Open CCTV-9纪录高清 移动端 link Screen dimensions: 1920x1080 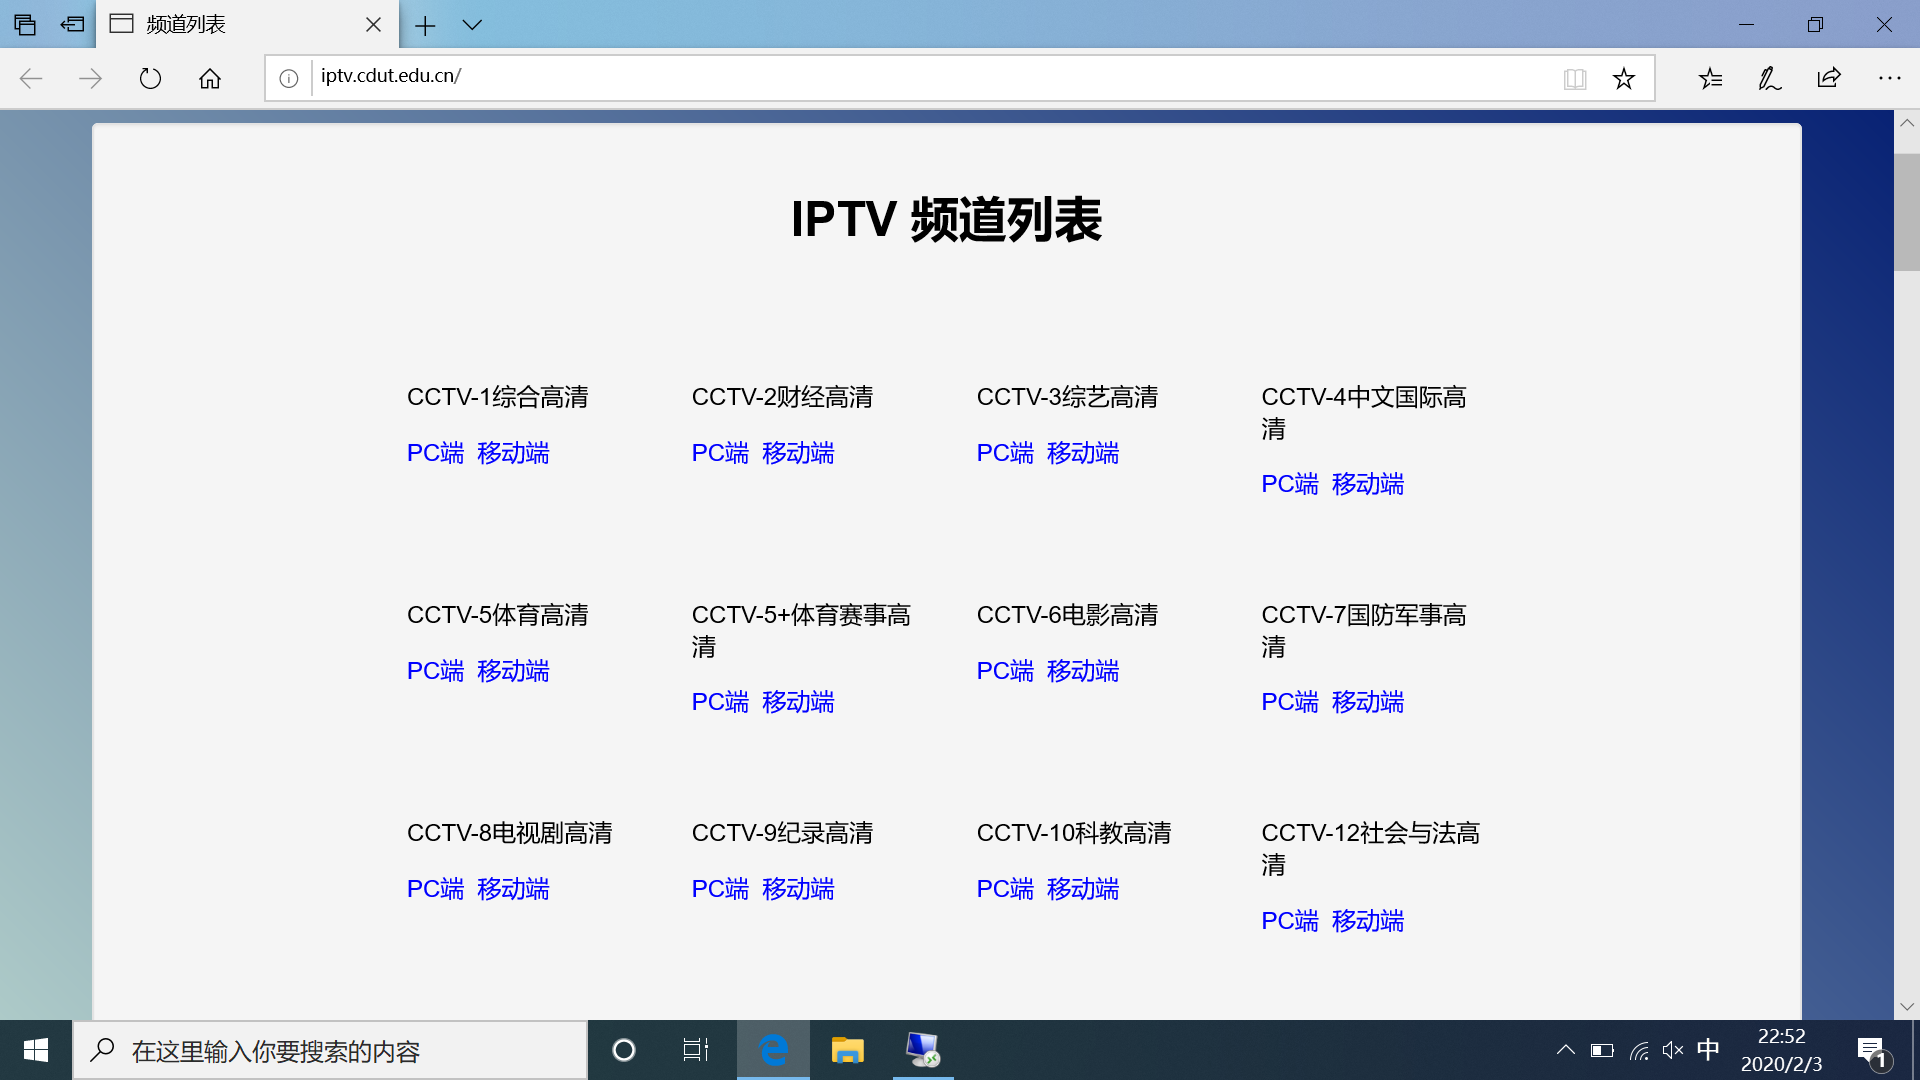coord(798,889)
